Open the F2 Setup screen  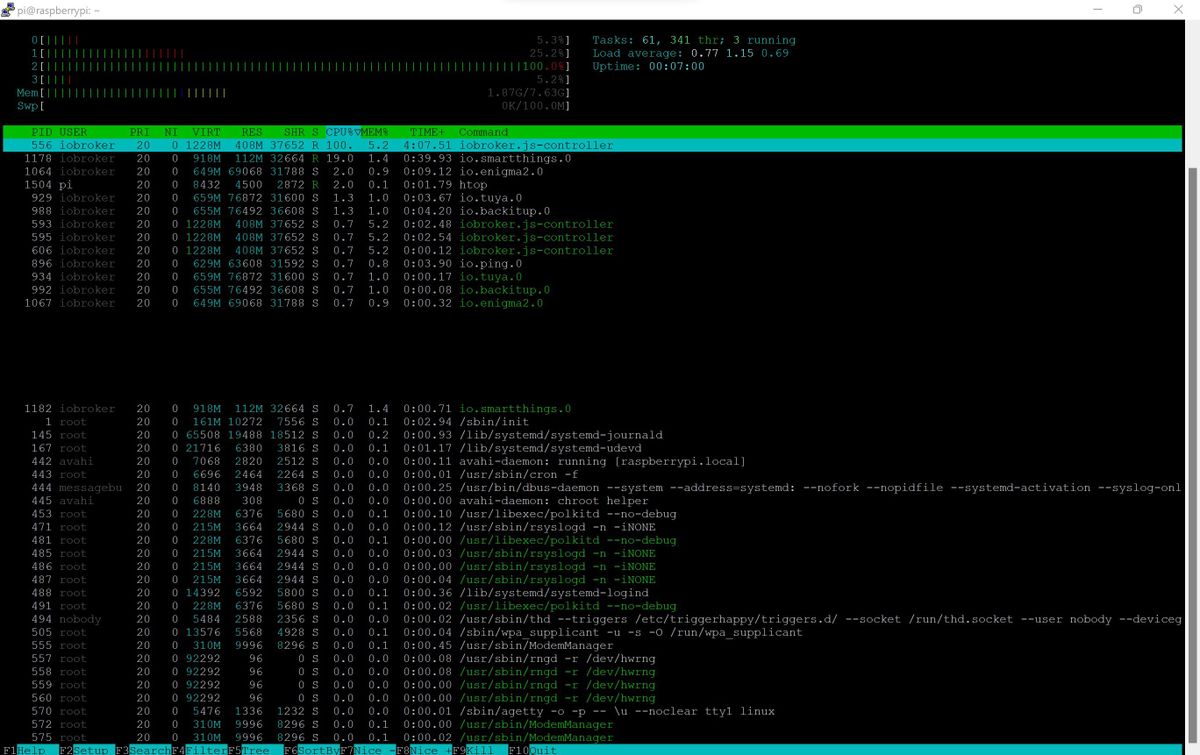click(x=86, y=749)
